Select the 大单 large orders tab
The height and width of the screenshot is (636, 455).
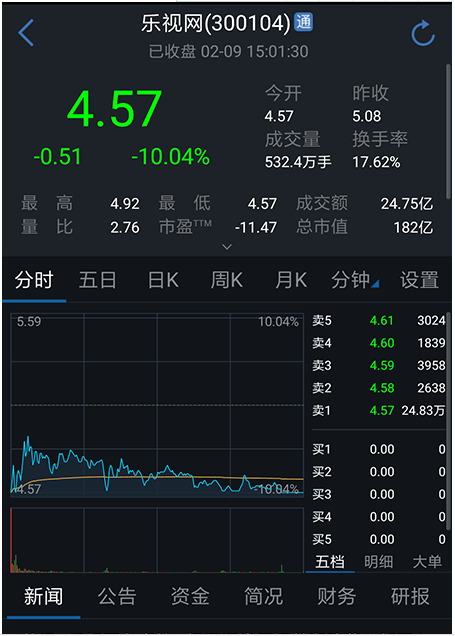point(427,562)
